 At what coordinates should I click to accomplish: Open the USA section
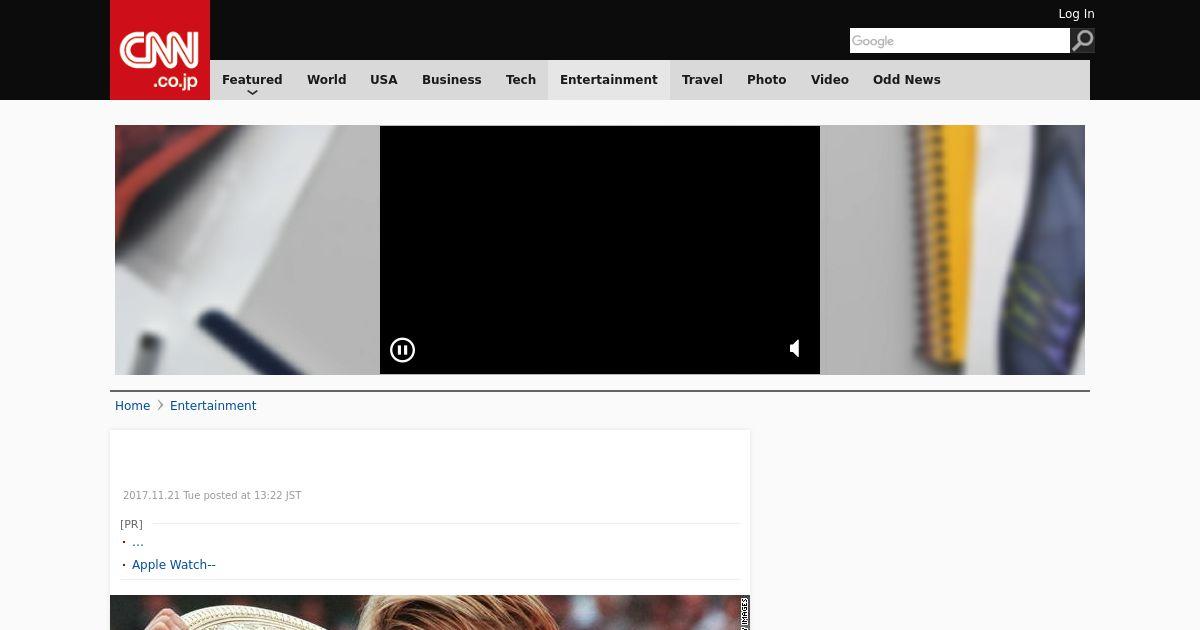384,80
